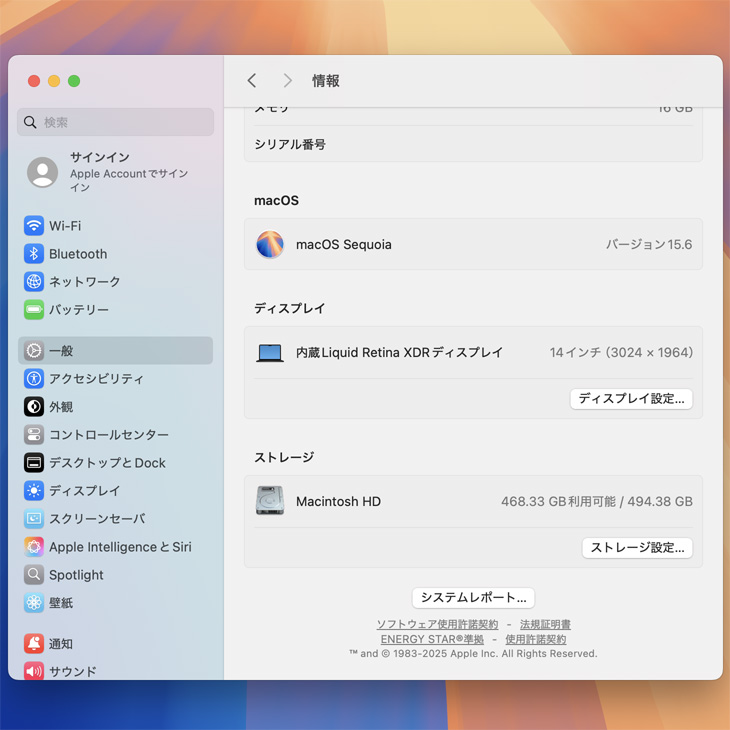The image size is (730, 730).
Task: Click the macOS section heading
Action: click(277, 201)
